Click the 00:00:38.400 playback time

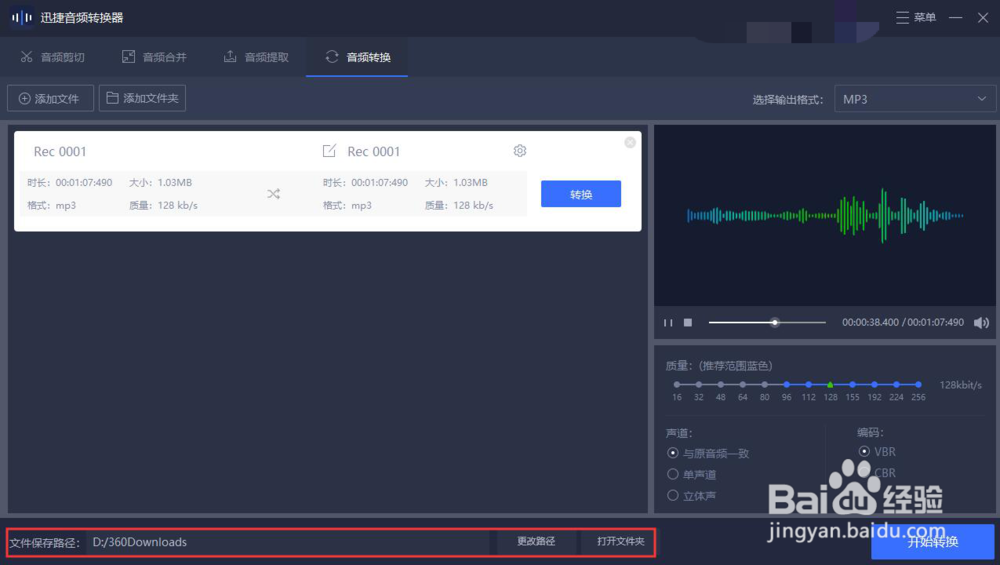pos(870,323)
